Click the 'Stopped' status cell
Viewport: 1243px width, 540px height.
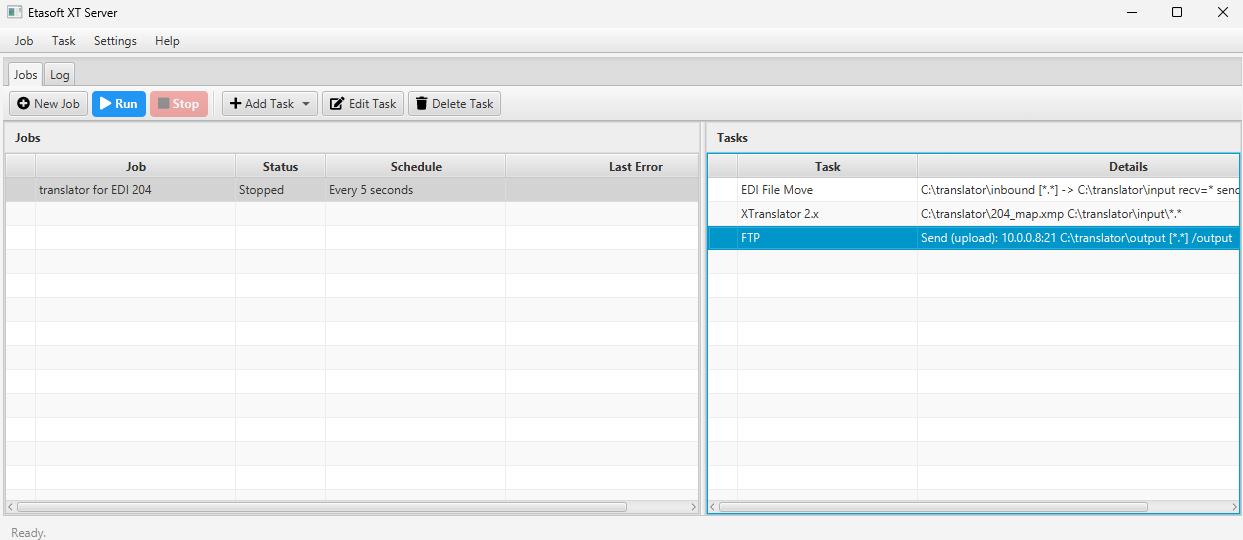pos(280,190)
